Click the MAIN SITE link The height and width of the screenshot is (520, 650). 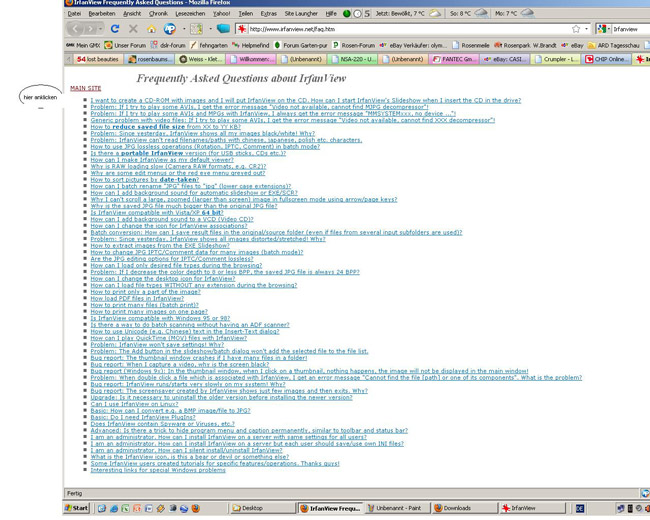[85, 88]
